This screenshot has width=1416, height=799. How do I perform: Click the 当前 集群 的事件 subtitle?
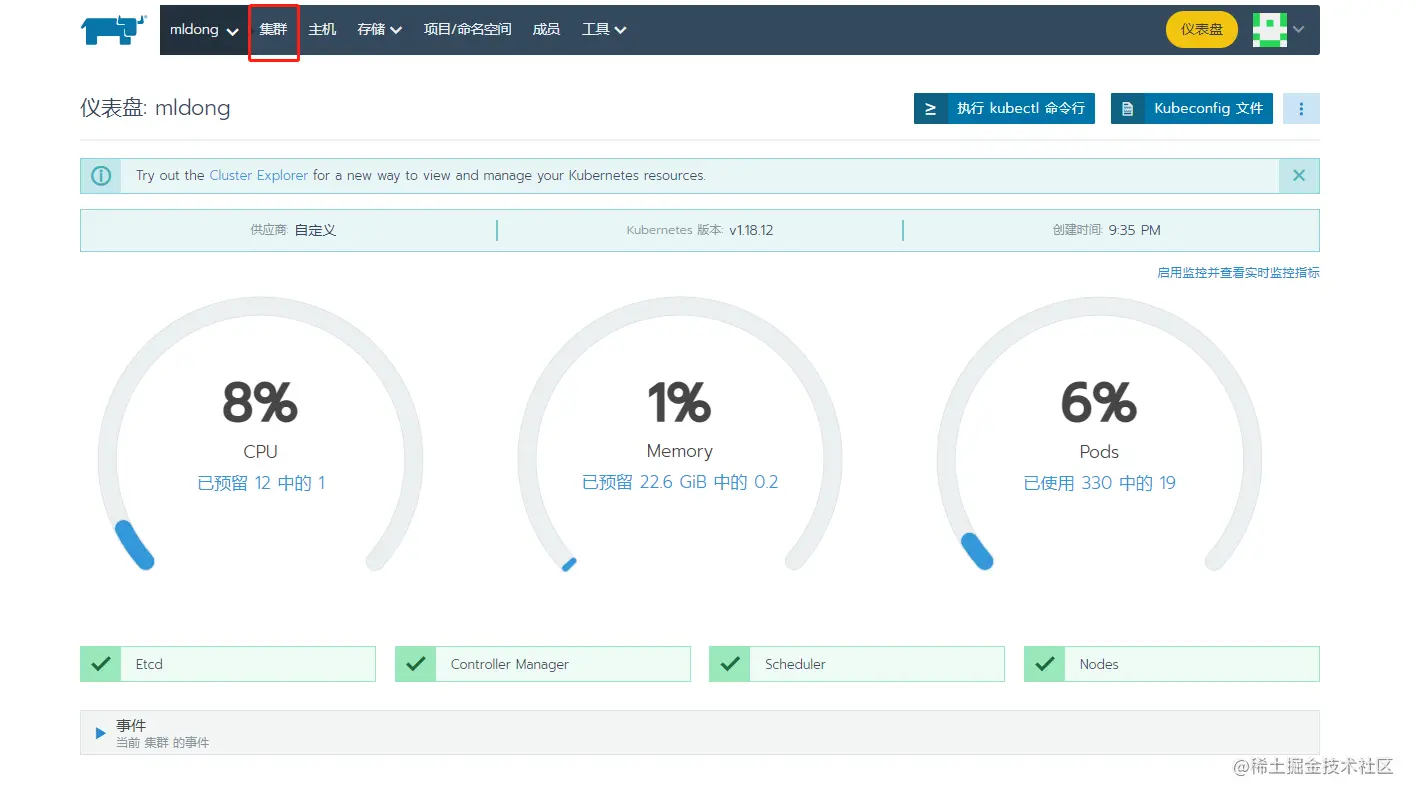point(162,743)
